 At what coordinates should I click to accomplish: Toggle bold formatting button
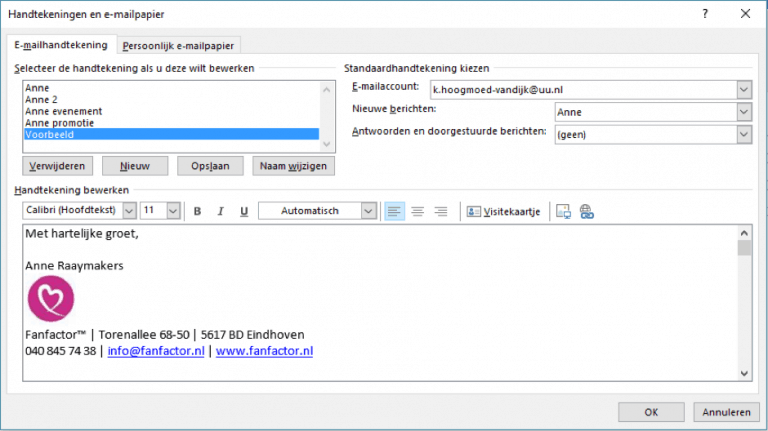pos(197,211)
